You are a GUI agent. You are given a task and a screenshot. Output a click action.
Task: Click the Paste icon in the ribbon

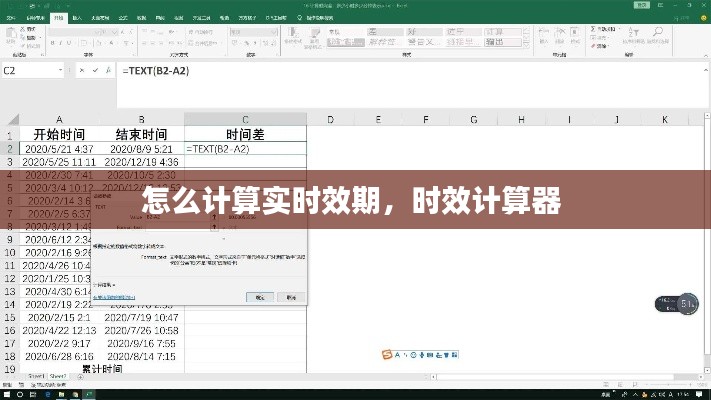[x=12, y=38]
